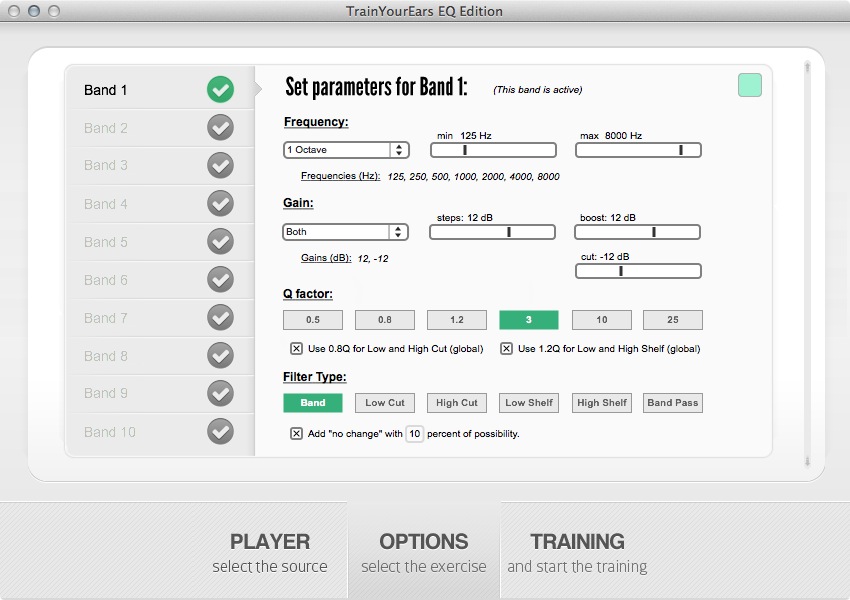
Task: Open the 1 Octave frequency dropdown
Action: [x=346, y=150]
